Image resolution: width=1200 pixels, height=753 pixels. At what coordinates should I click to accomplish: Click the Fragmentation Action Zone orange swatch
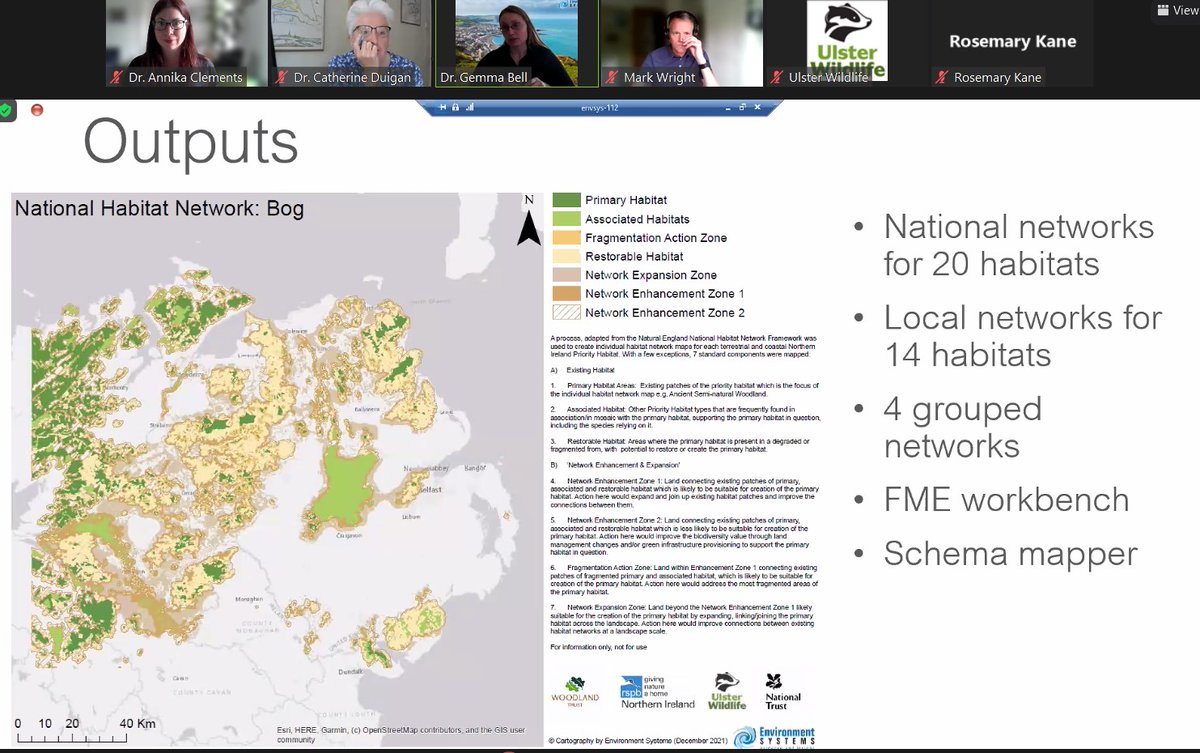coord(566,238)
